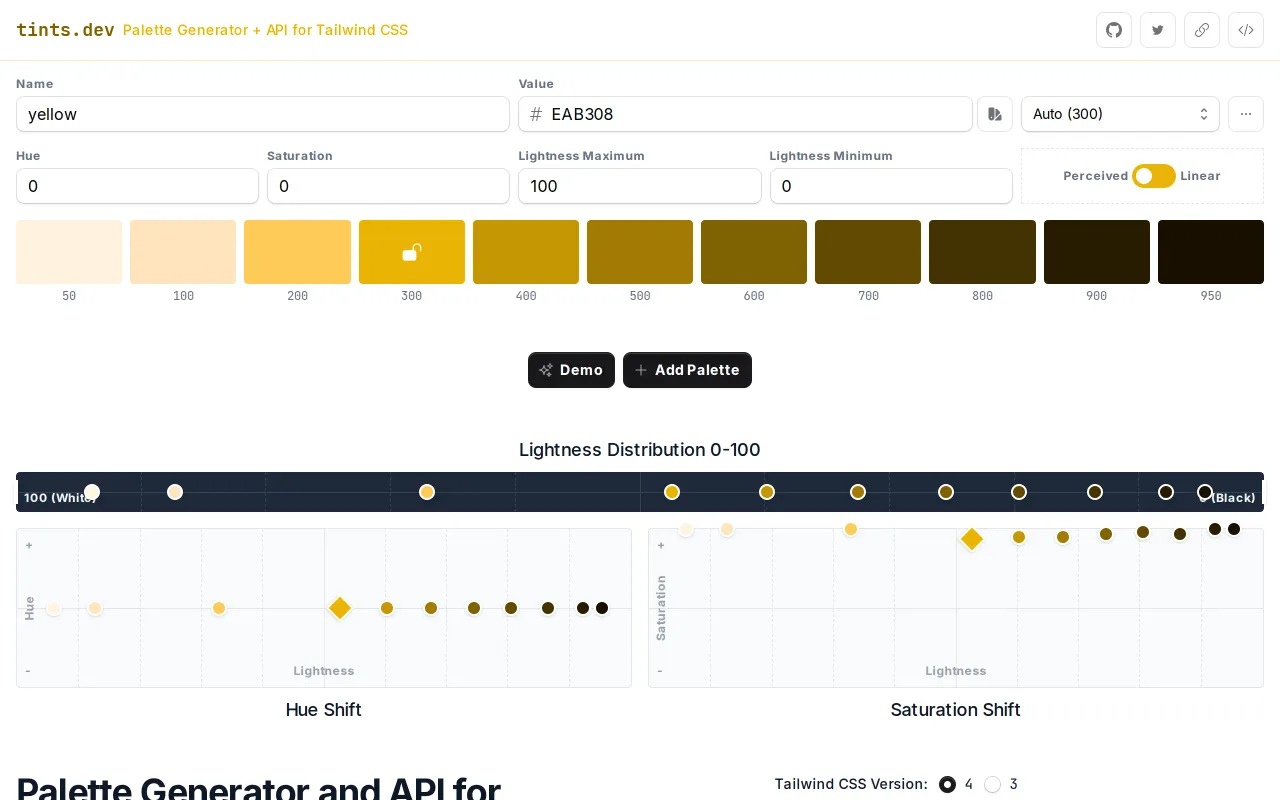Image resolution: width=1280 pixels, height=800 pixels.
Task: Open the Auto (300) dropdown
Action: 1120,114
